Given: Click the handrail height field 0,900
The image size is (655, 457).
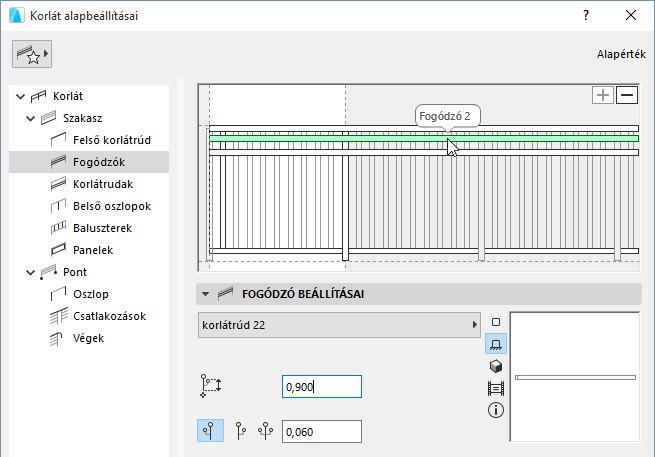Looking at the screenshot, I should [322, 387].
